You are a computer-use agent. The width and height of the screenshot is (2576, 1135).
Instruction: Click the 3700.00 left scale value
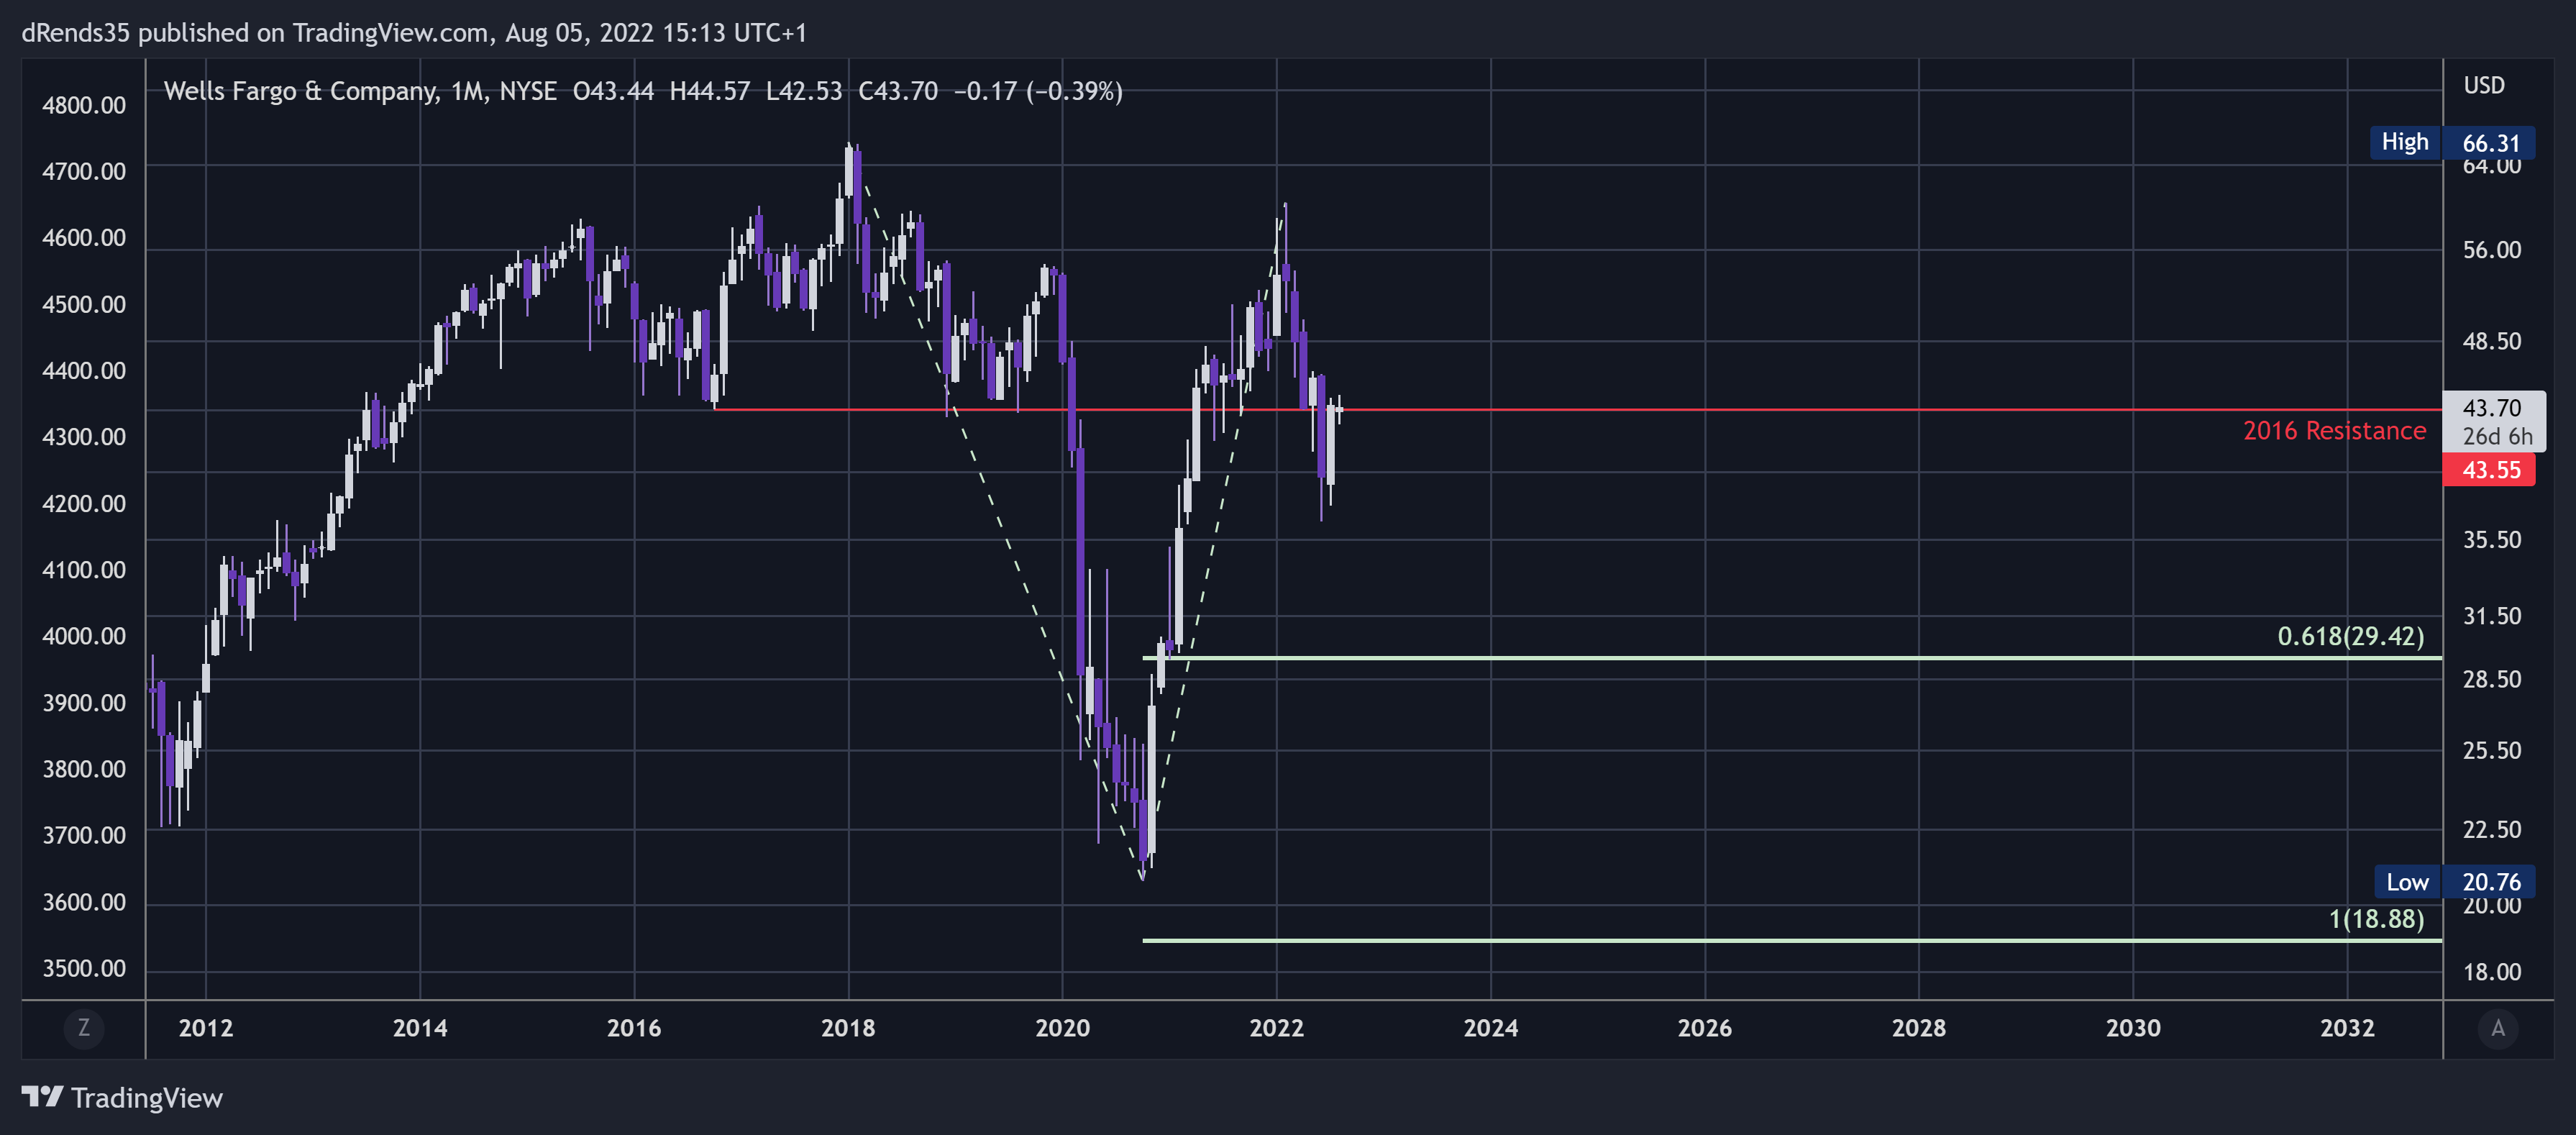[x=84, y=834]
